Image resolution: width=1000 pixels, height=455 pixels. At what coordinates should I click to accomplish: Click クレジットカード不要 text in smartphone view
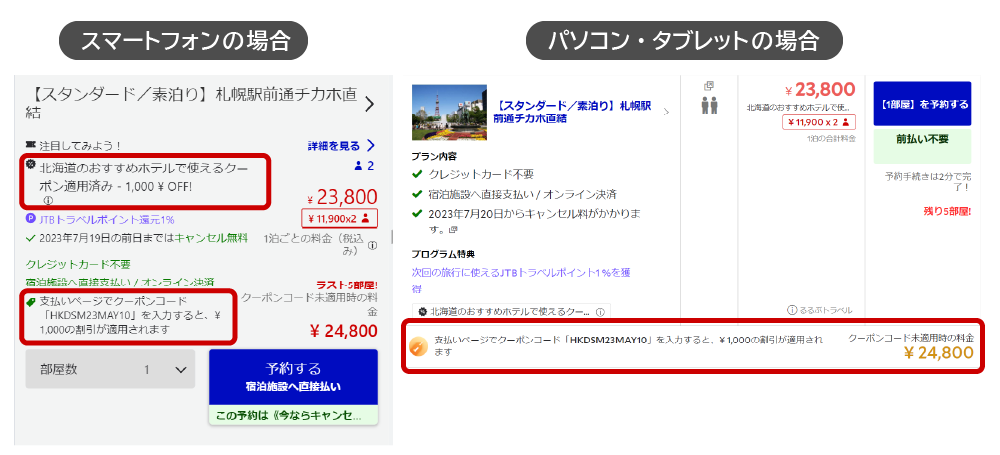78,264
